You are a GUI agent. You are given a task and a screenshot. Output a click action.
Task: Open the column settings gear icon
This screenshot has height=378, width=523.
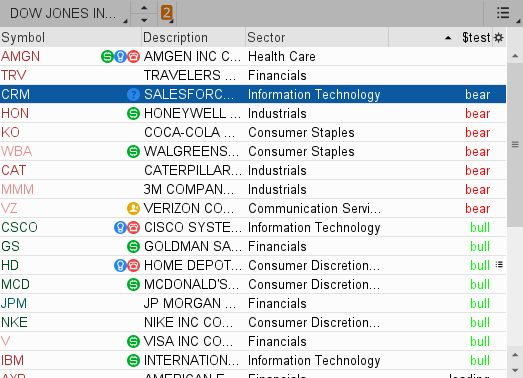(498, 37)
